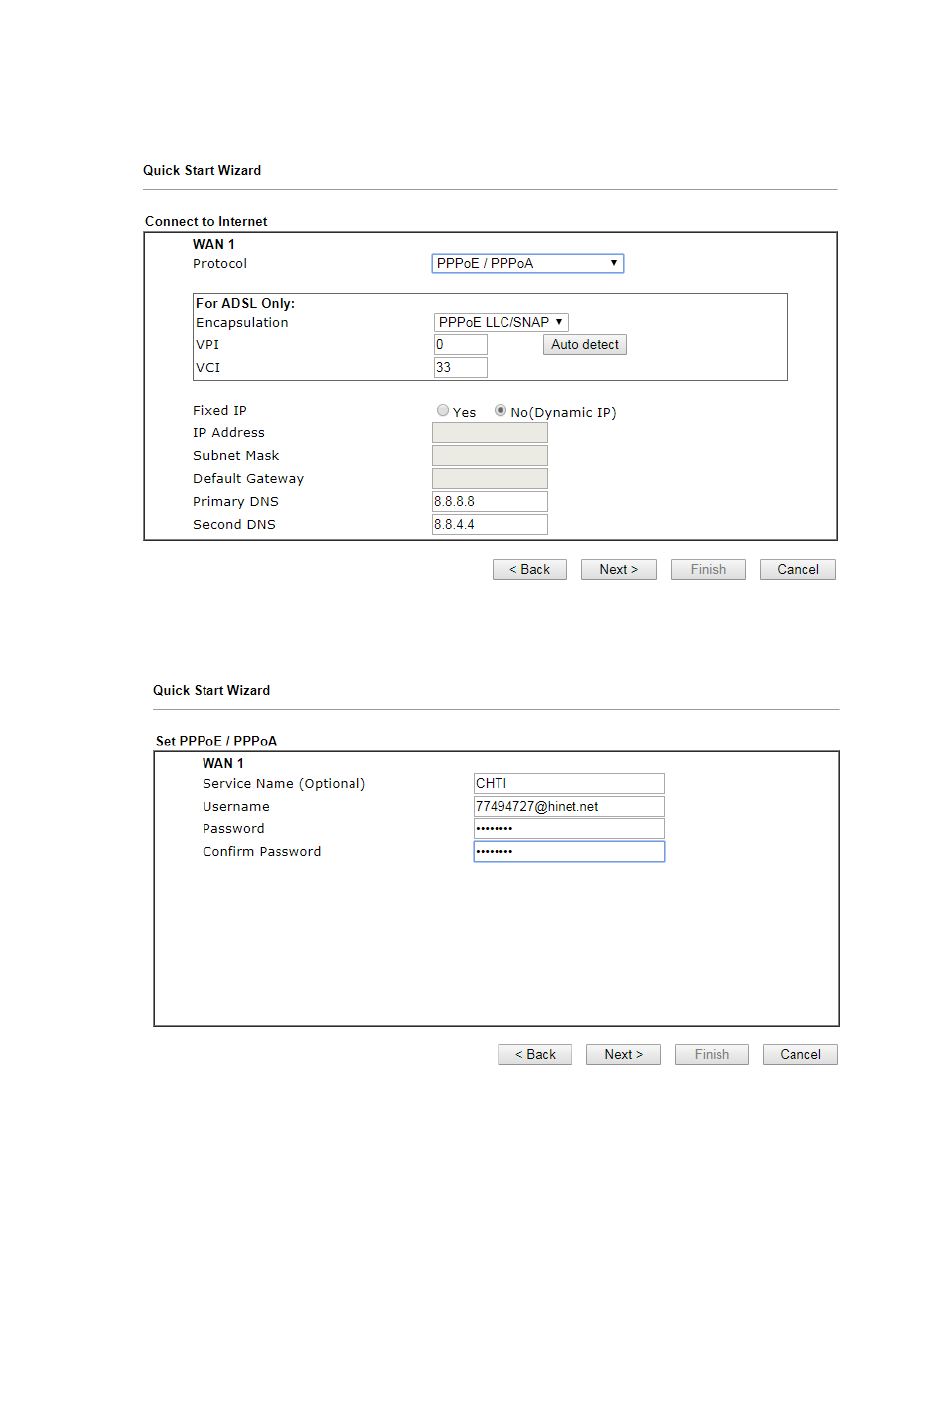Edit the Second DNS field 8.8.4.4
This screenshot has height=1420, width=950.
(490, 524)
